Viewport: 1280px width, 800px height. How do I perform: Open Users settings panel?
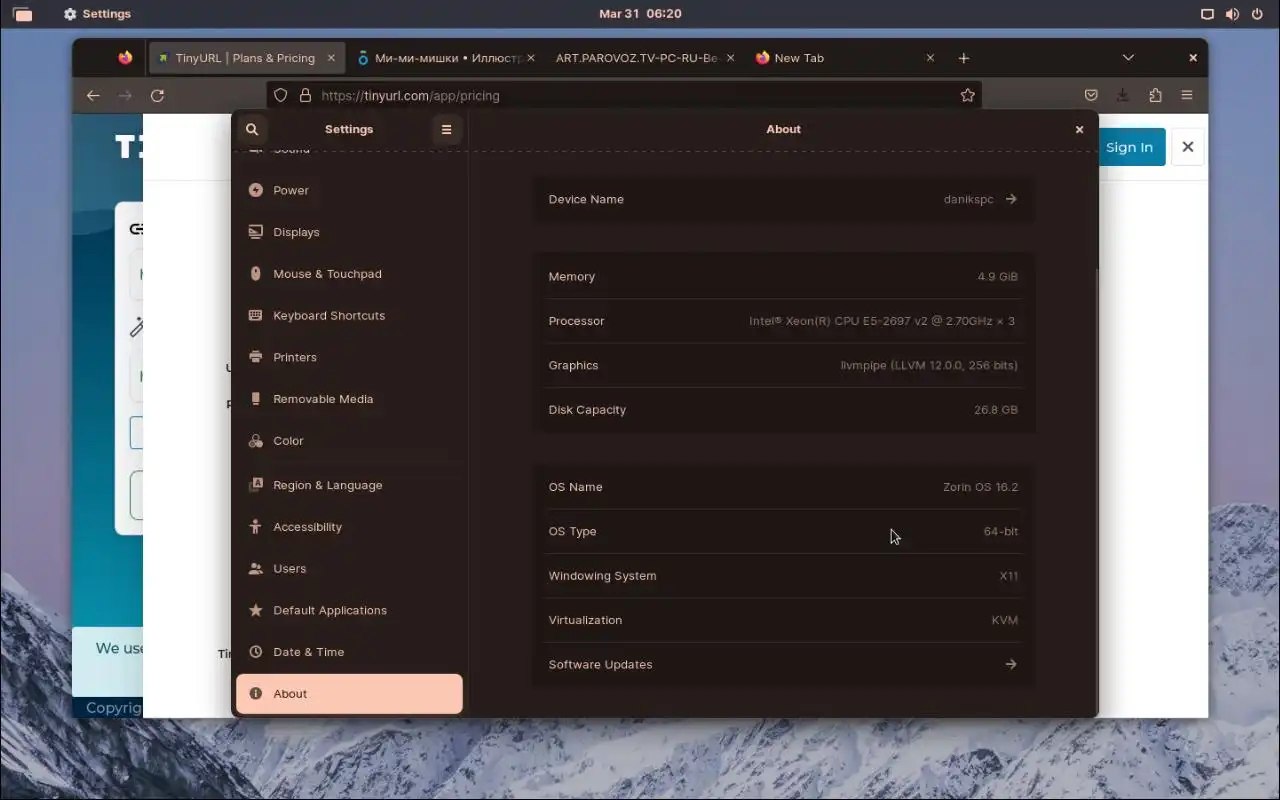(349, 569)
